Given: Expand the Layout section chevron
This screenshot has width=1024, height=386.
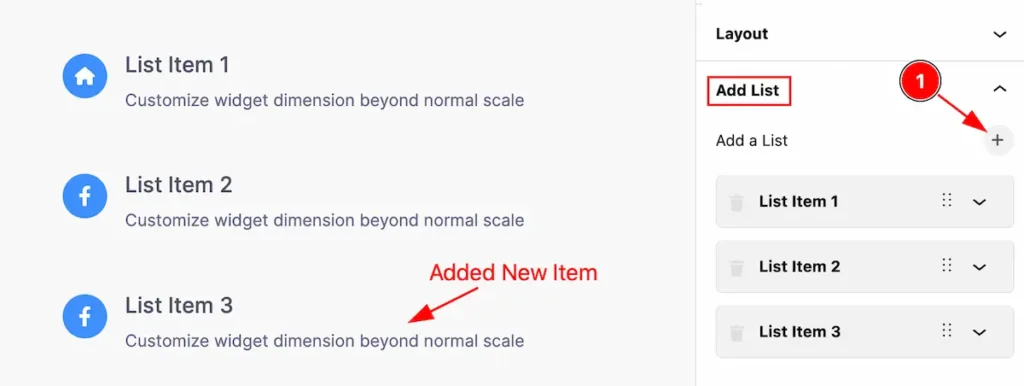Looking at the screenshot, I should [x=1000, y=35].
